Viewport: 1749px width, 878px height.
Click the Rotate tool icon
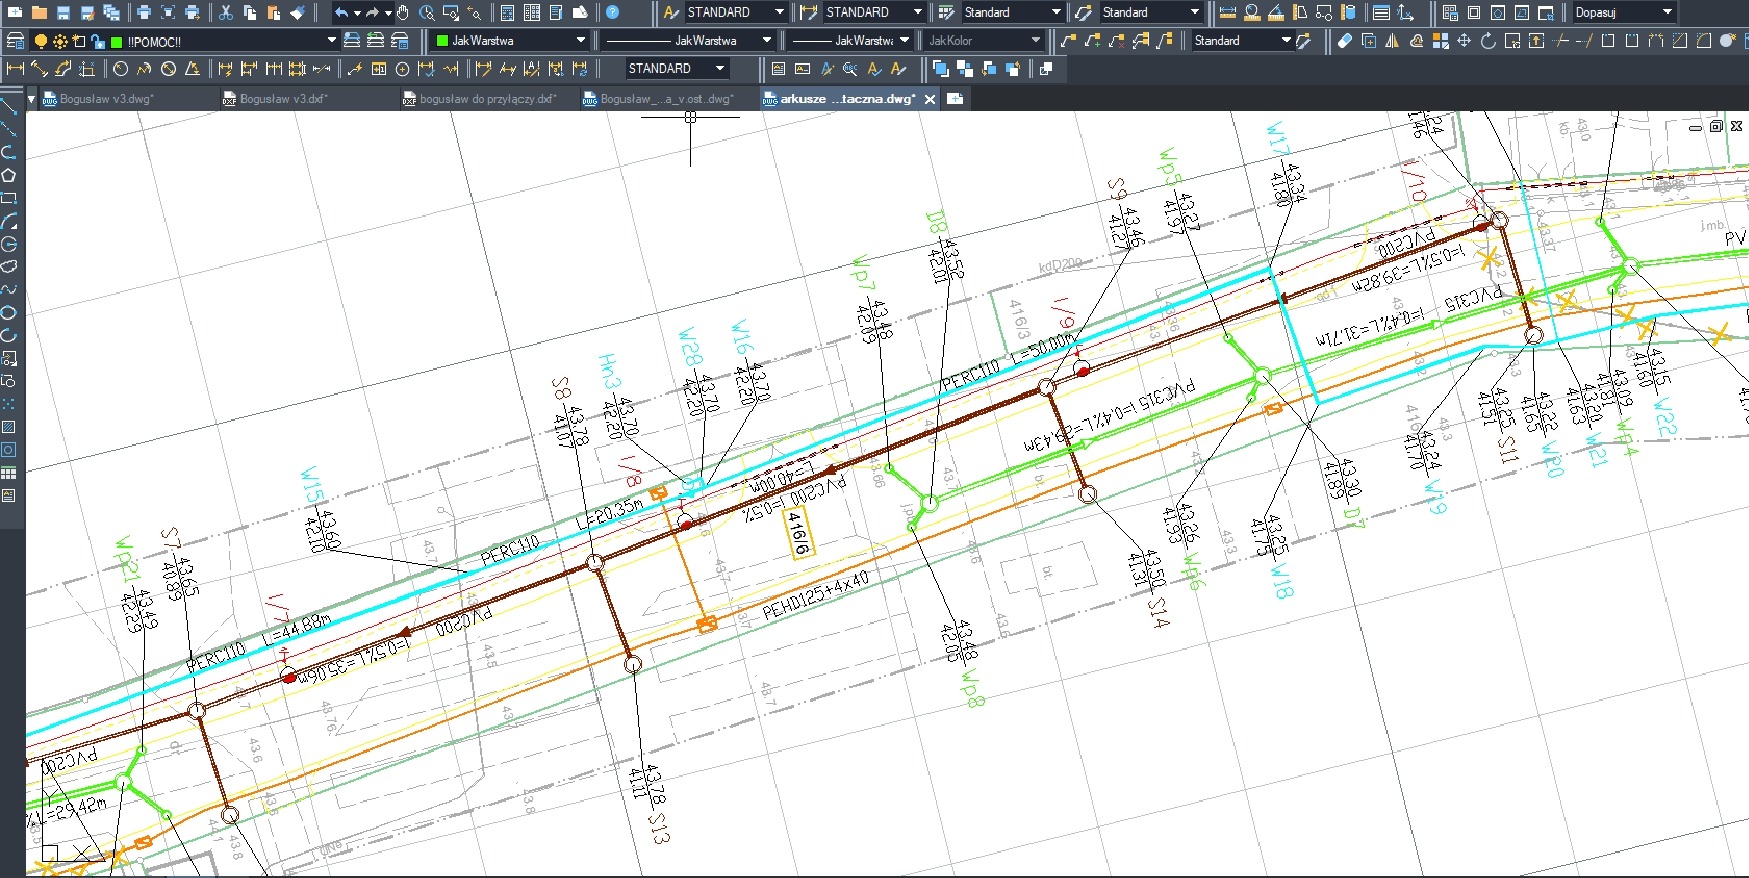[x=1488, y=41]
